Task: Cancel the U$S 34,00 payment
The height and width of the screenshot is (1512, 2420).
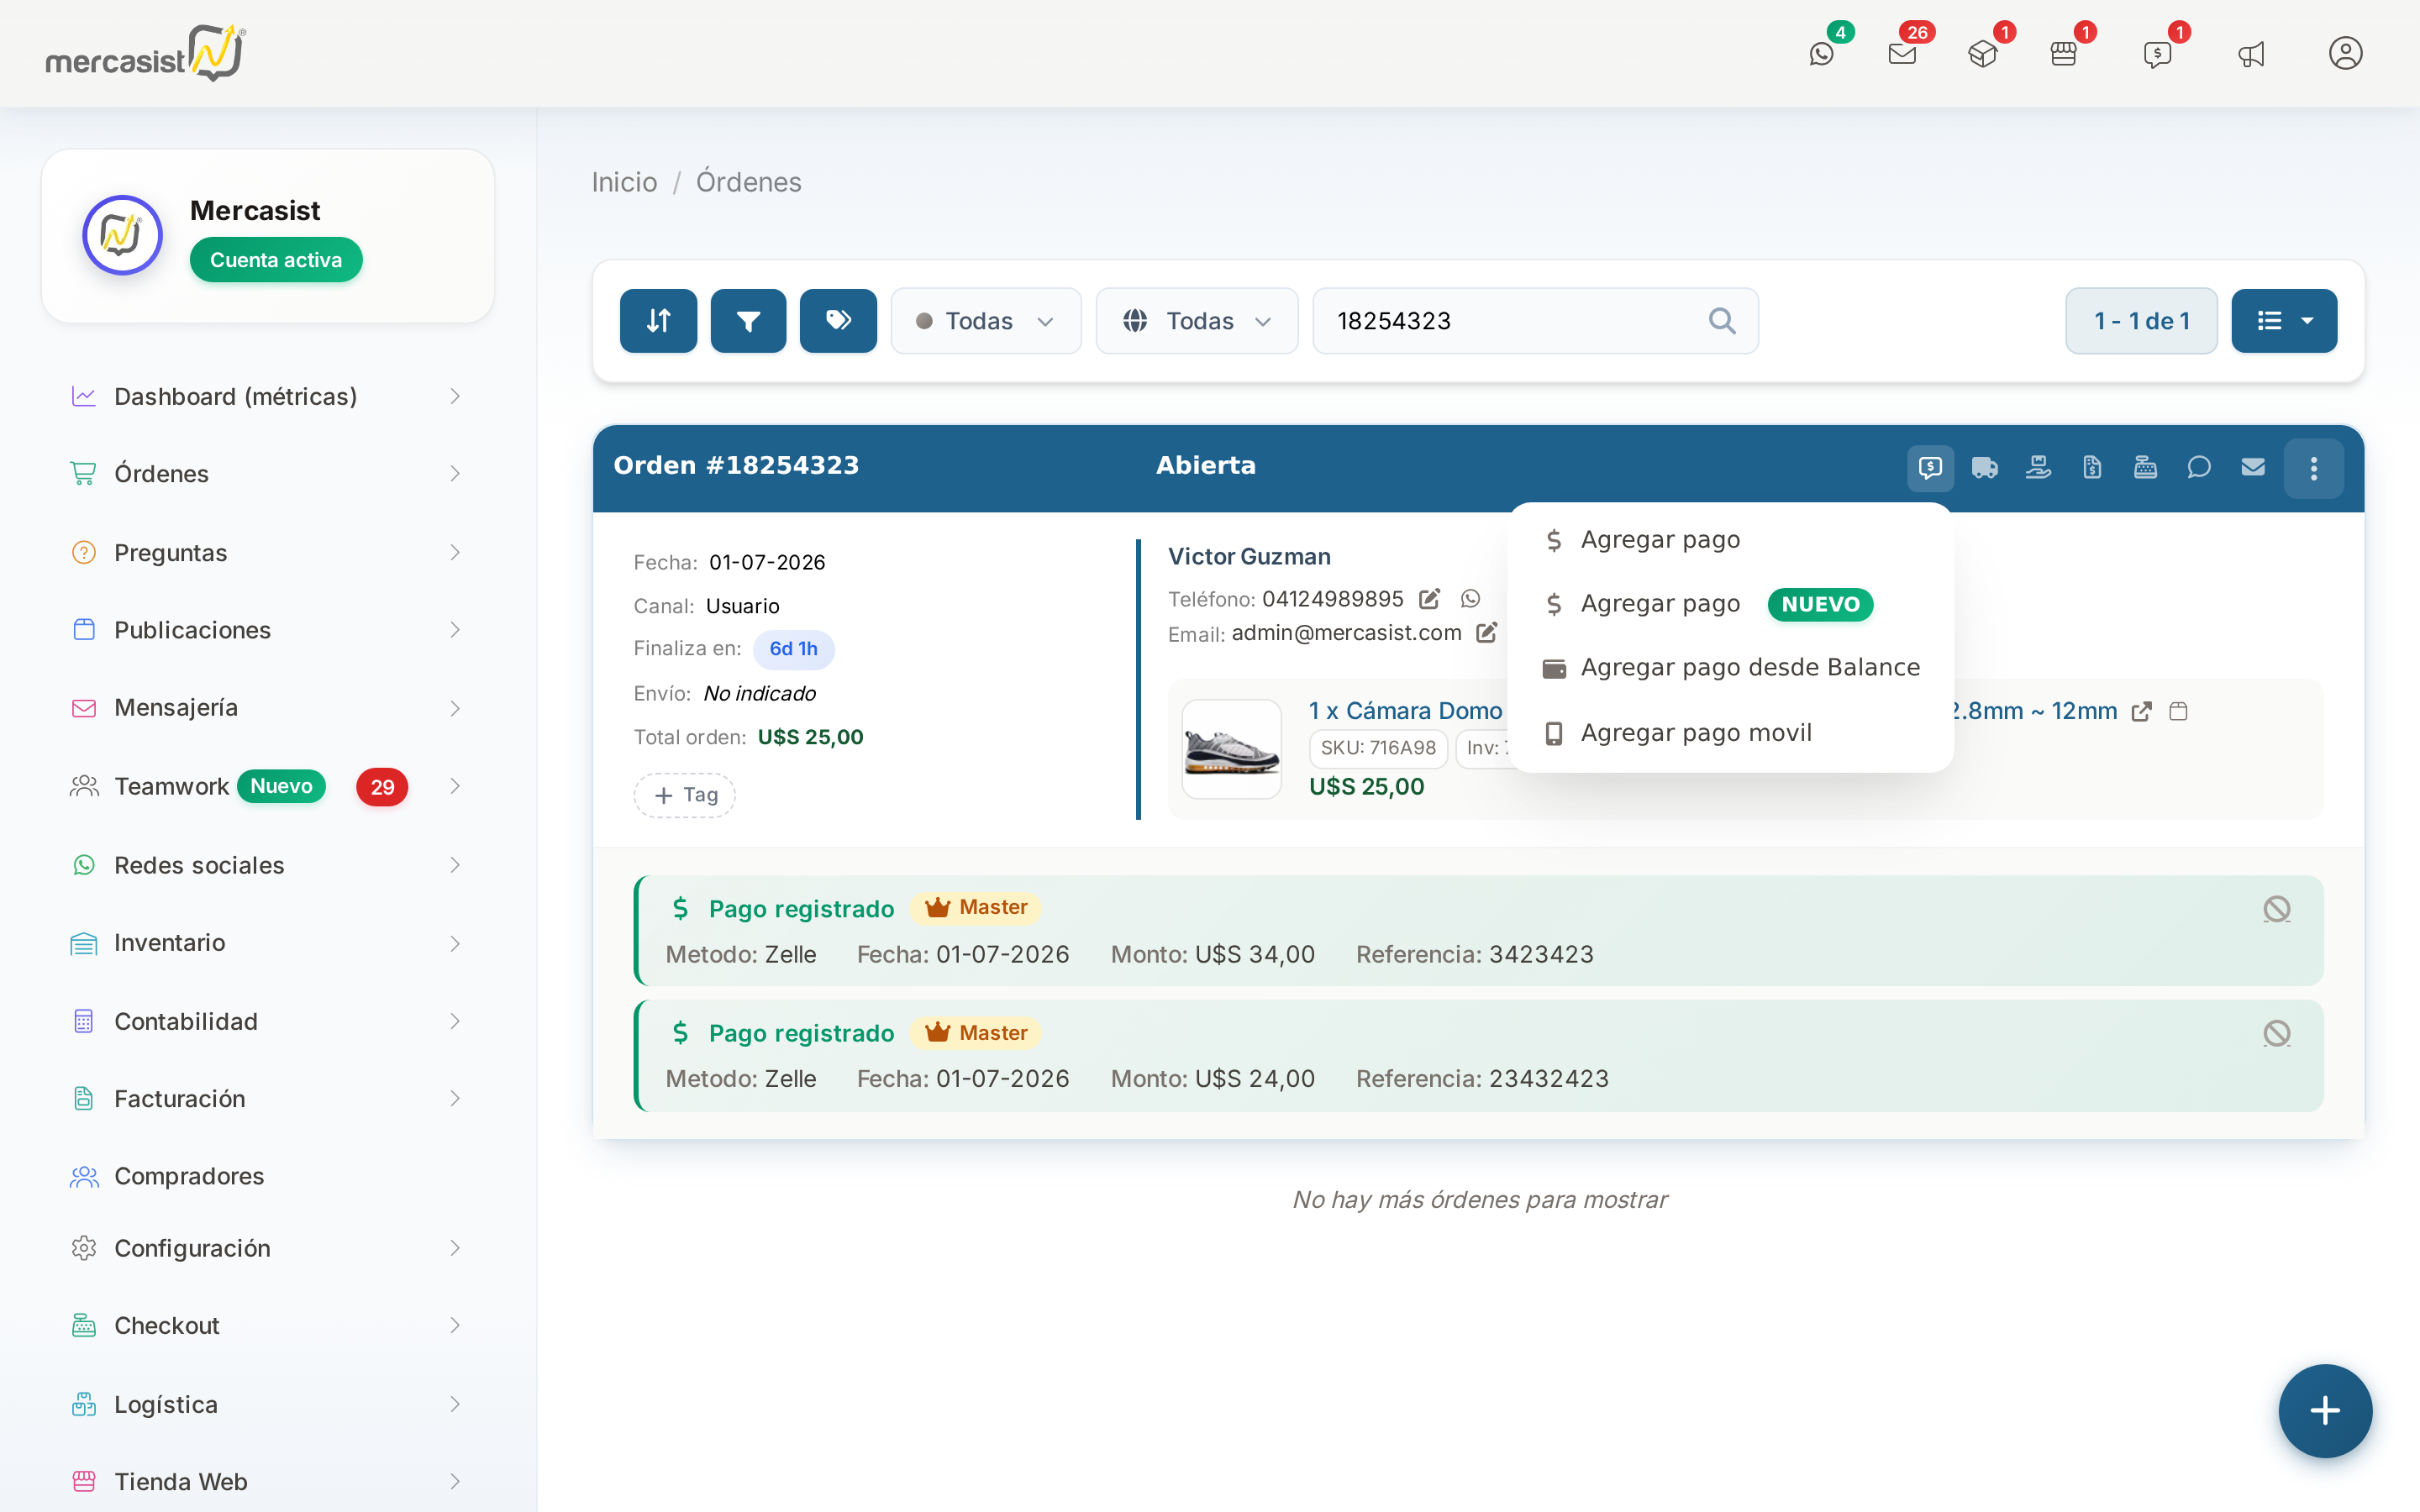Action: pos(2277,909)
